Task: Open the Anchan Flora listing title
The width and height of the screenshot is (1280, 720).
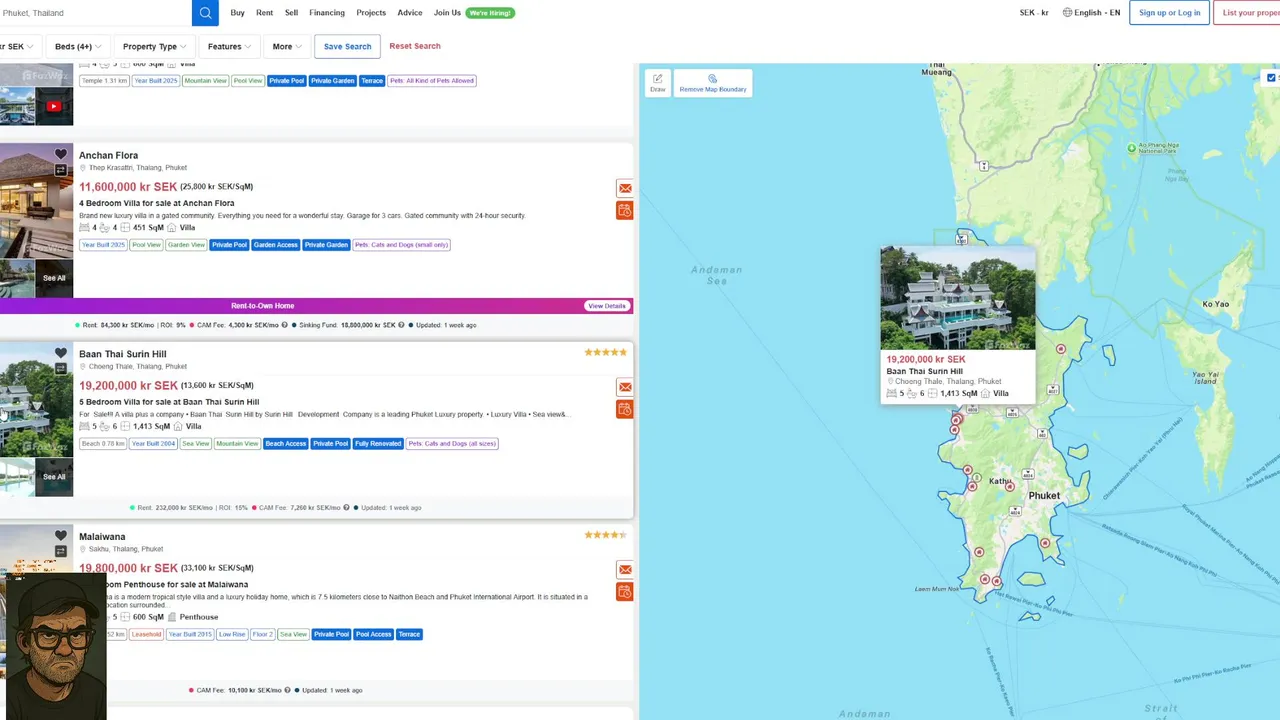Action: pyautogui.click(x=109, y=155)
